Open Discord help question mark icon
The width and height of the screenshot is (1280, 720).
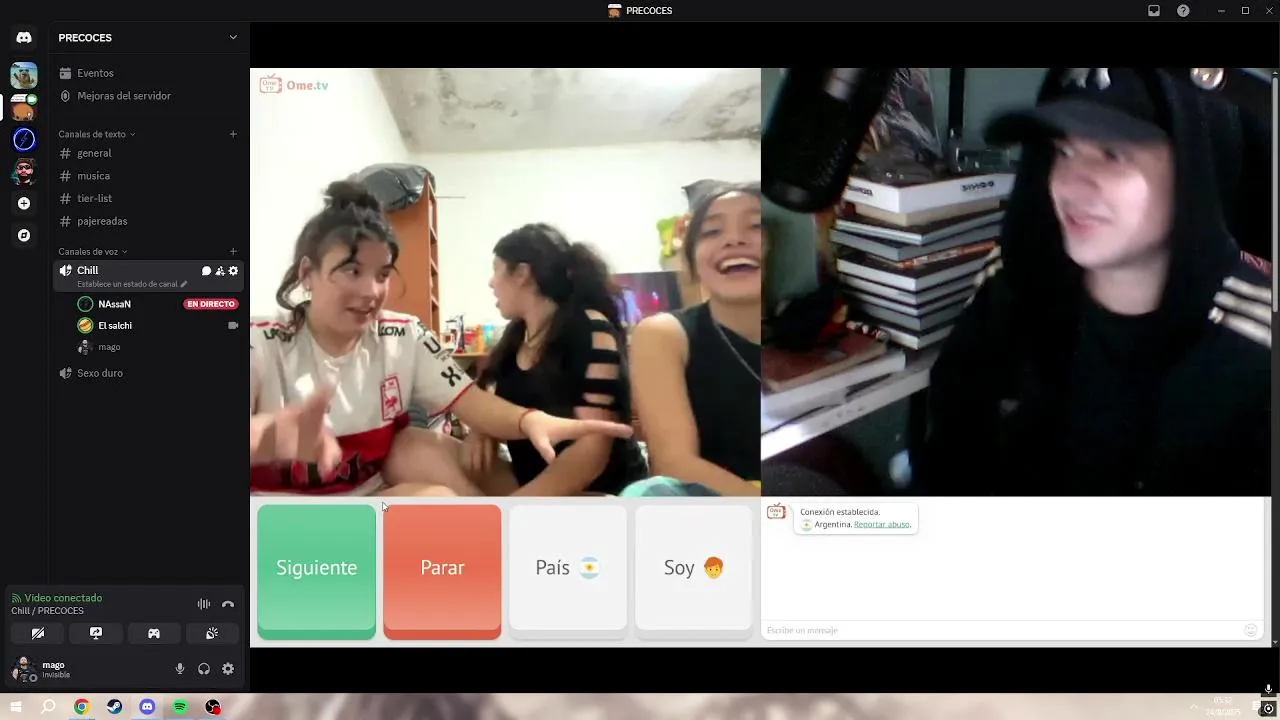[1183, 11]
